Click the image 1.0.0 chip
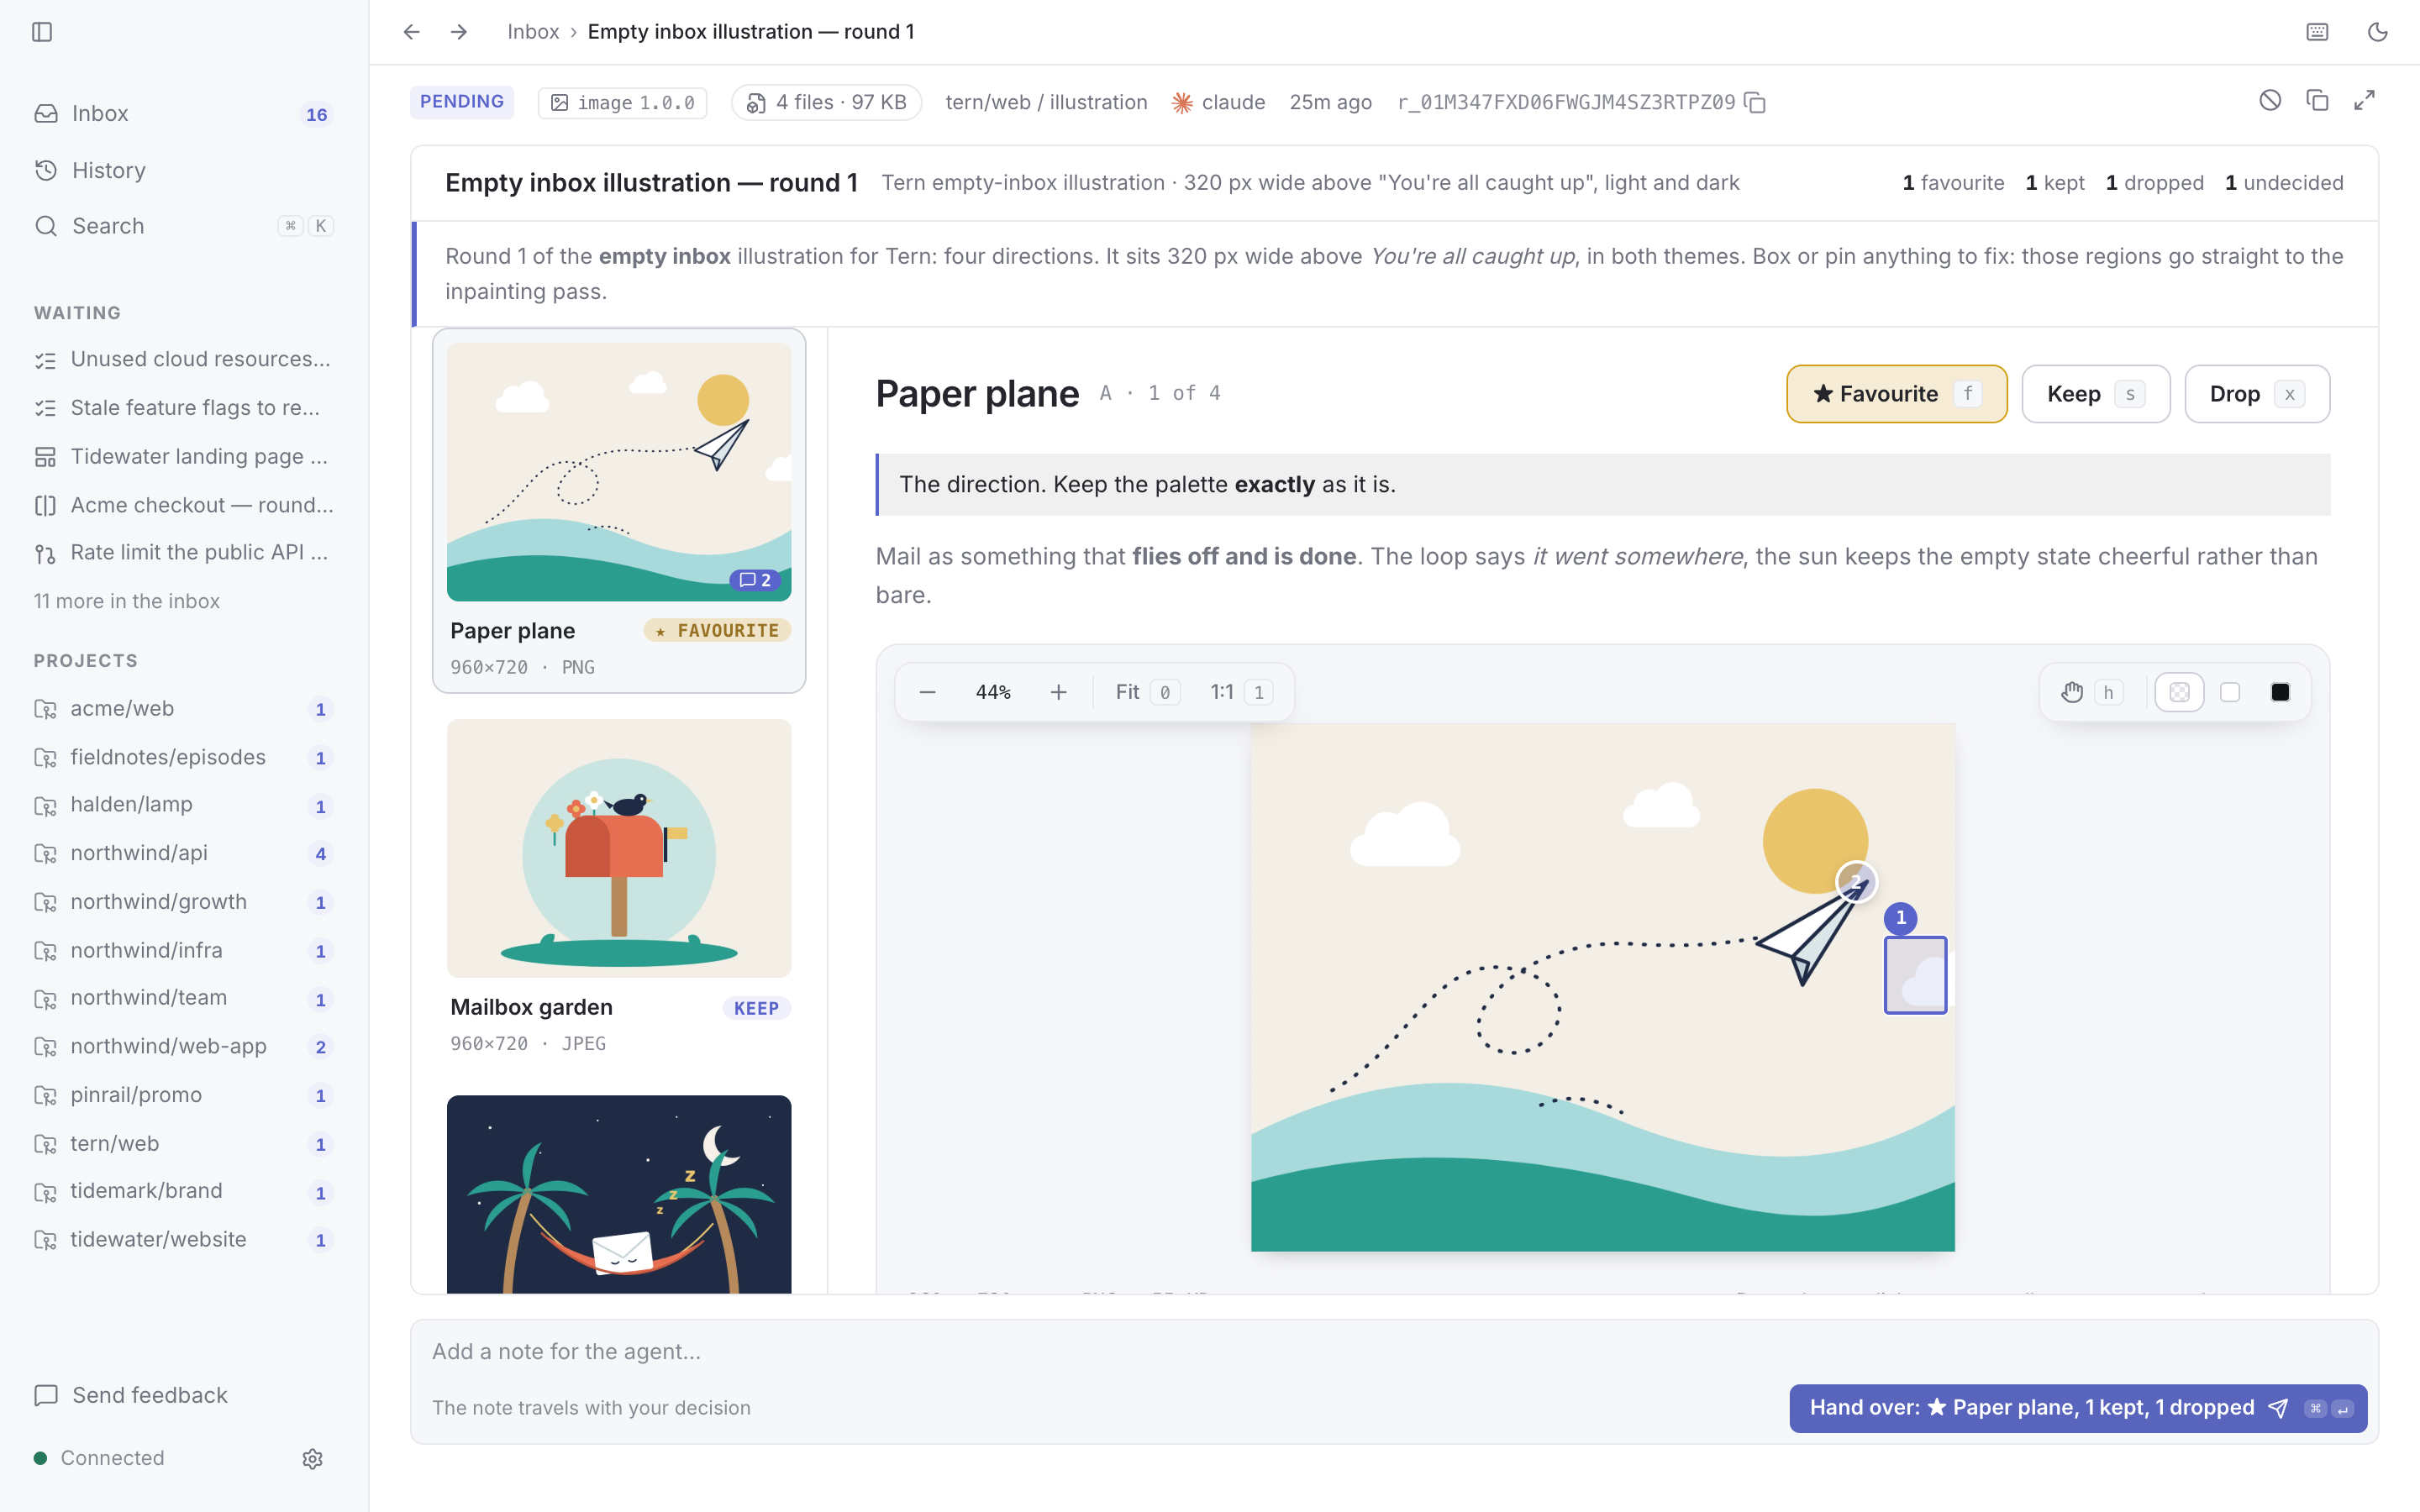 point(622,102)
